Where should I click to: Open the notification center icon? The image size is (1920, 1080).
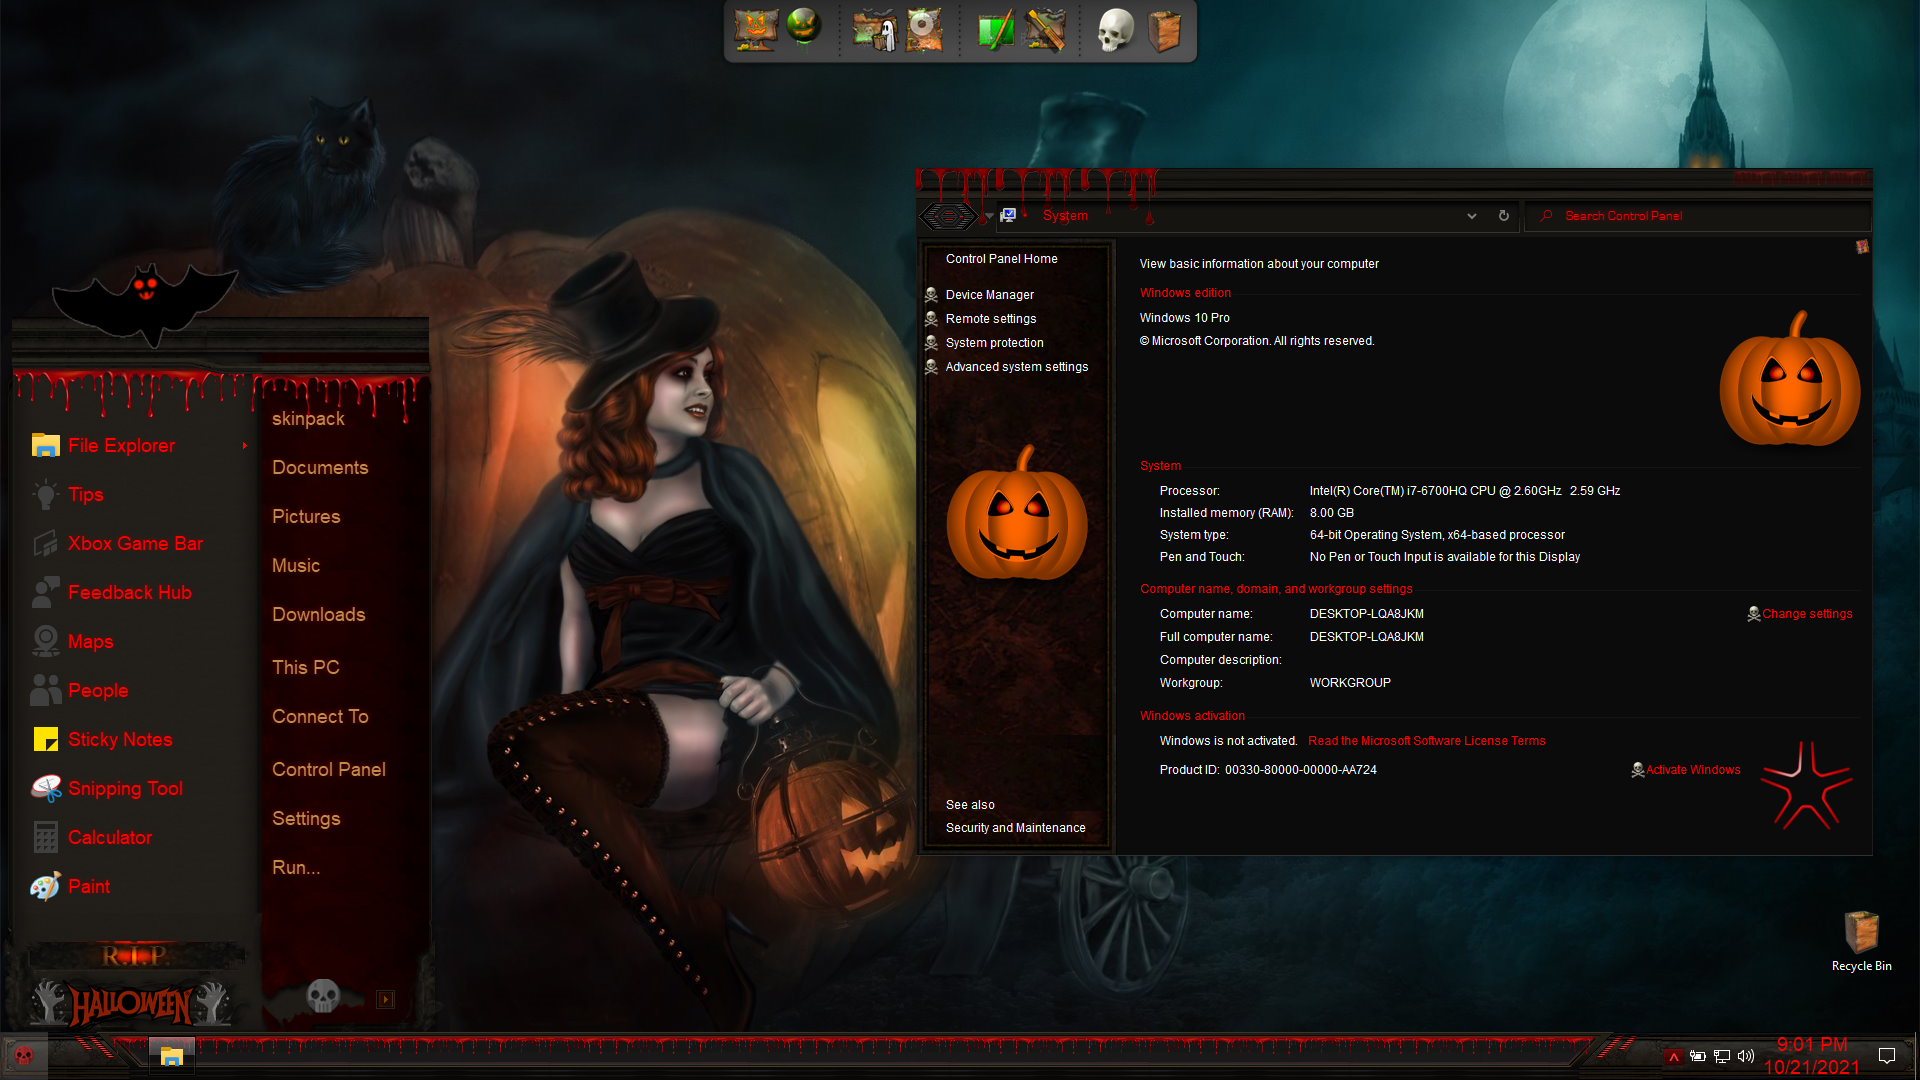click(1887, 1056)
